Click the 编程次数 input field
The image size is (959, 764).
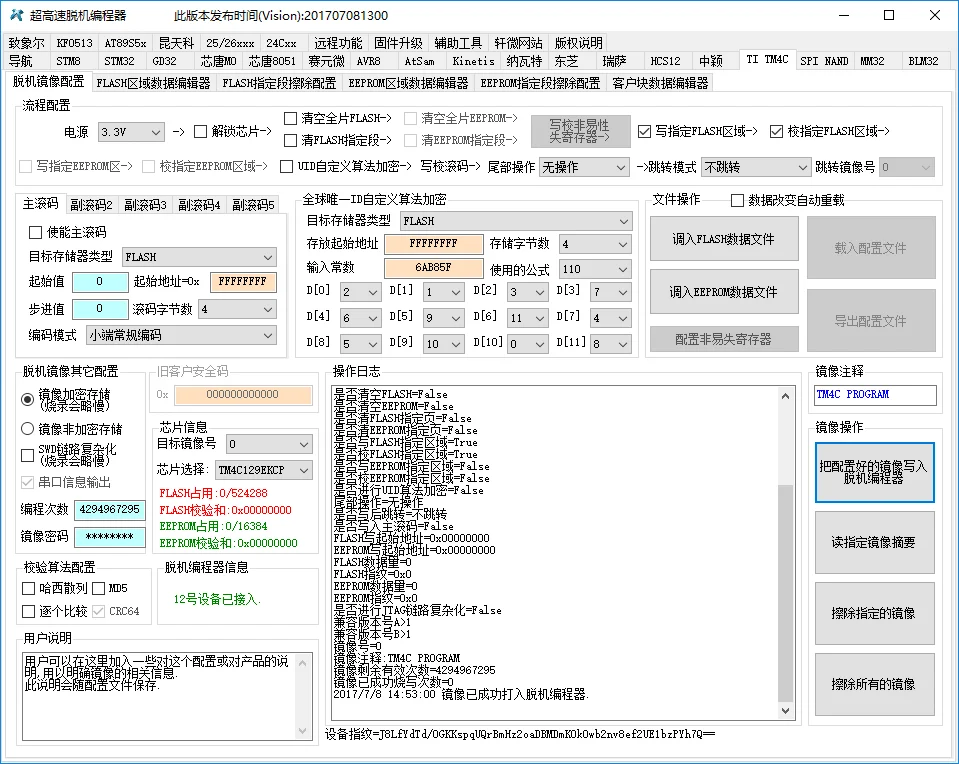point(109,510)
